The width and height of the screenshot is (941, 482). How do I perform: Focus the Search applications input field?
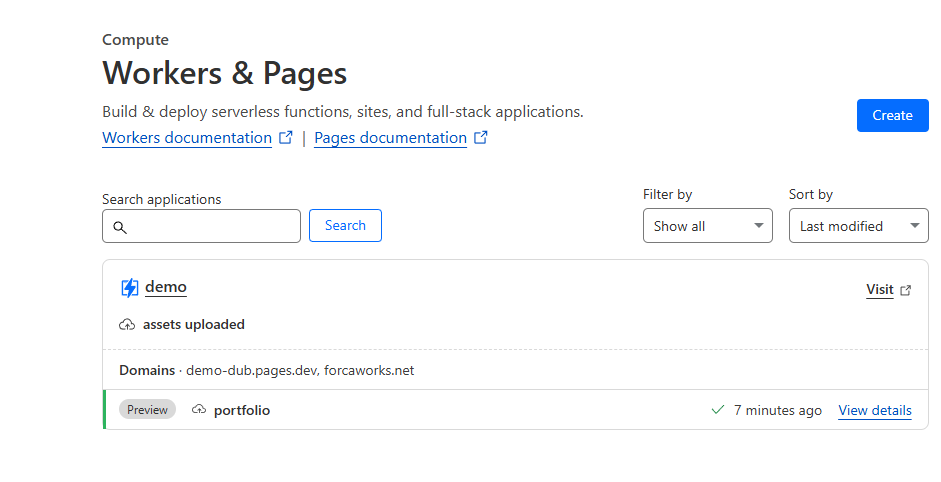tap(201, 226)
